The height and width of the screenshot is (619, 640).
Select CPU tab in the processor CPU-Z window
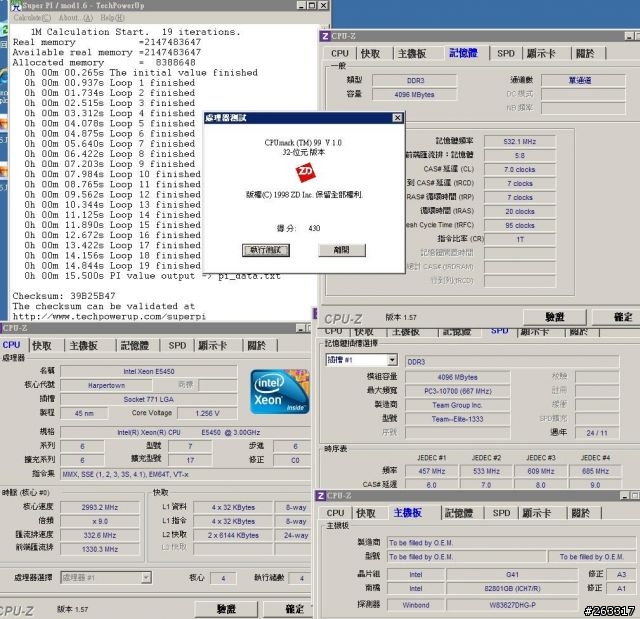click(11, 345)
